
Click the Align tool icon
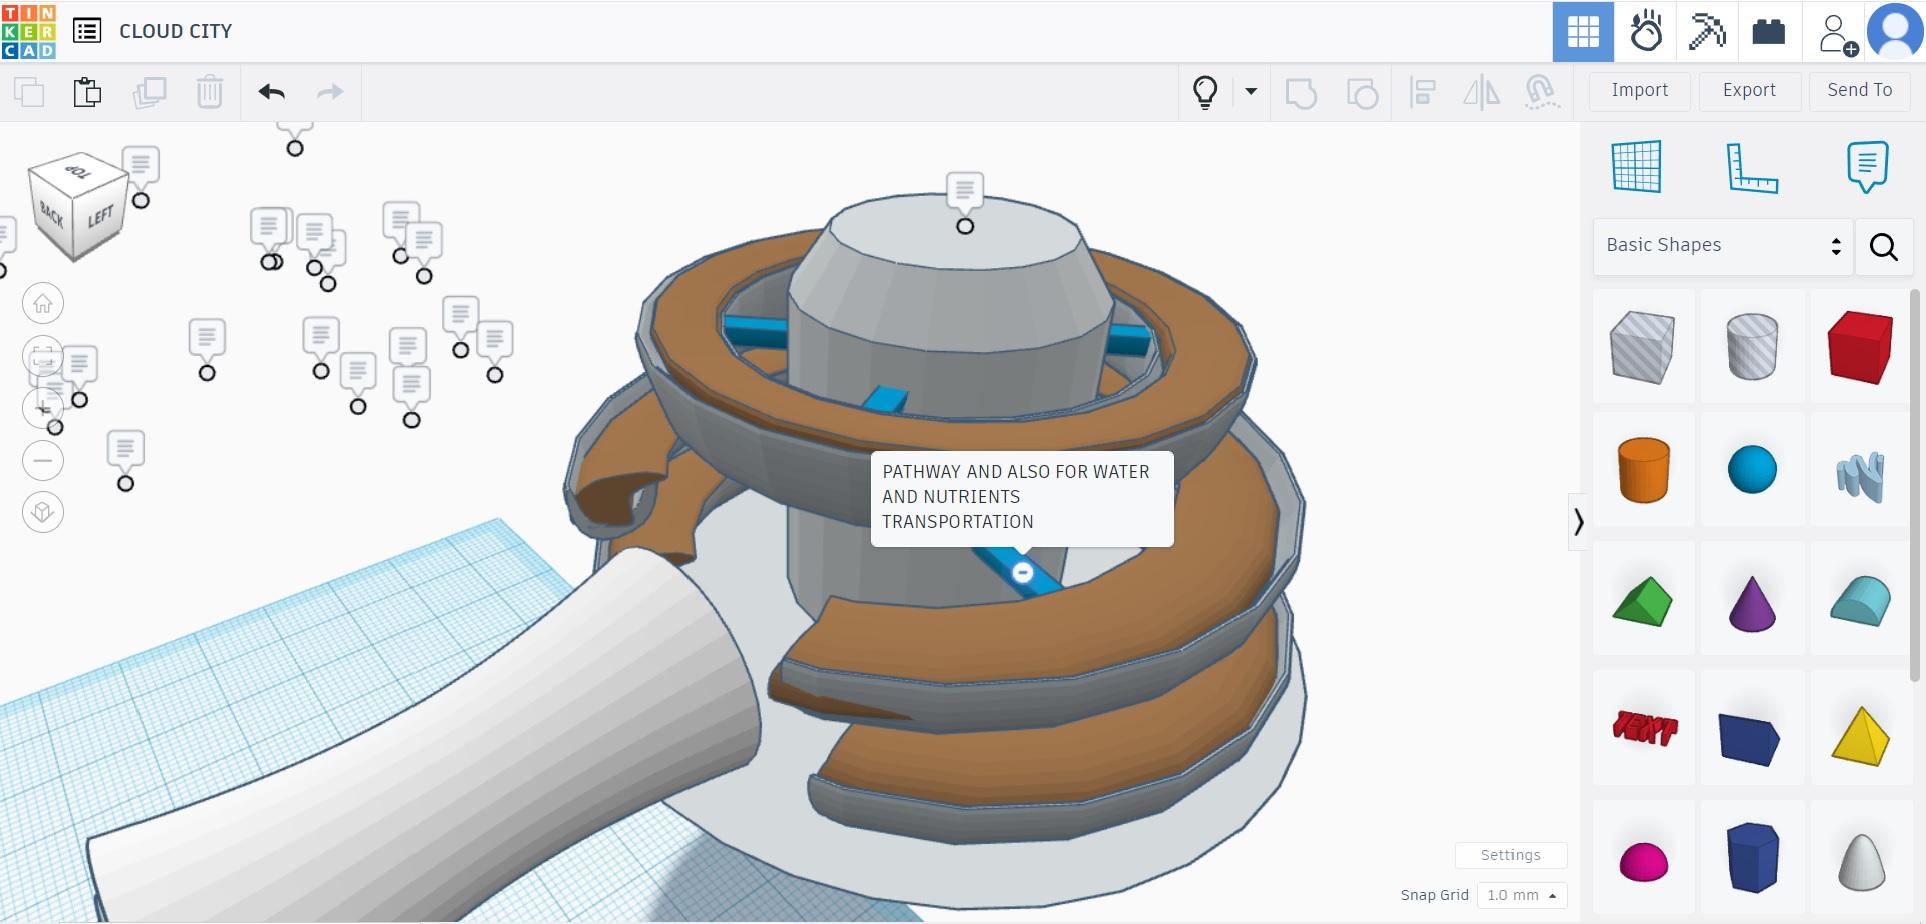1422,93
